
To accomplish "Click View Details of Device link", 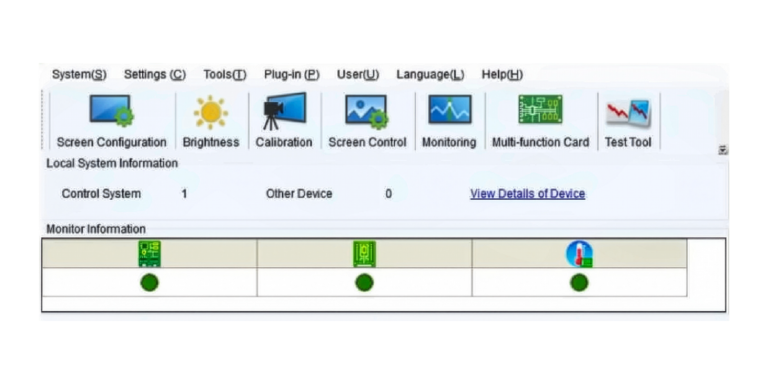I will pos(528,194).
